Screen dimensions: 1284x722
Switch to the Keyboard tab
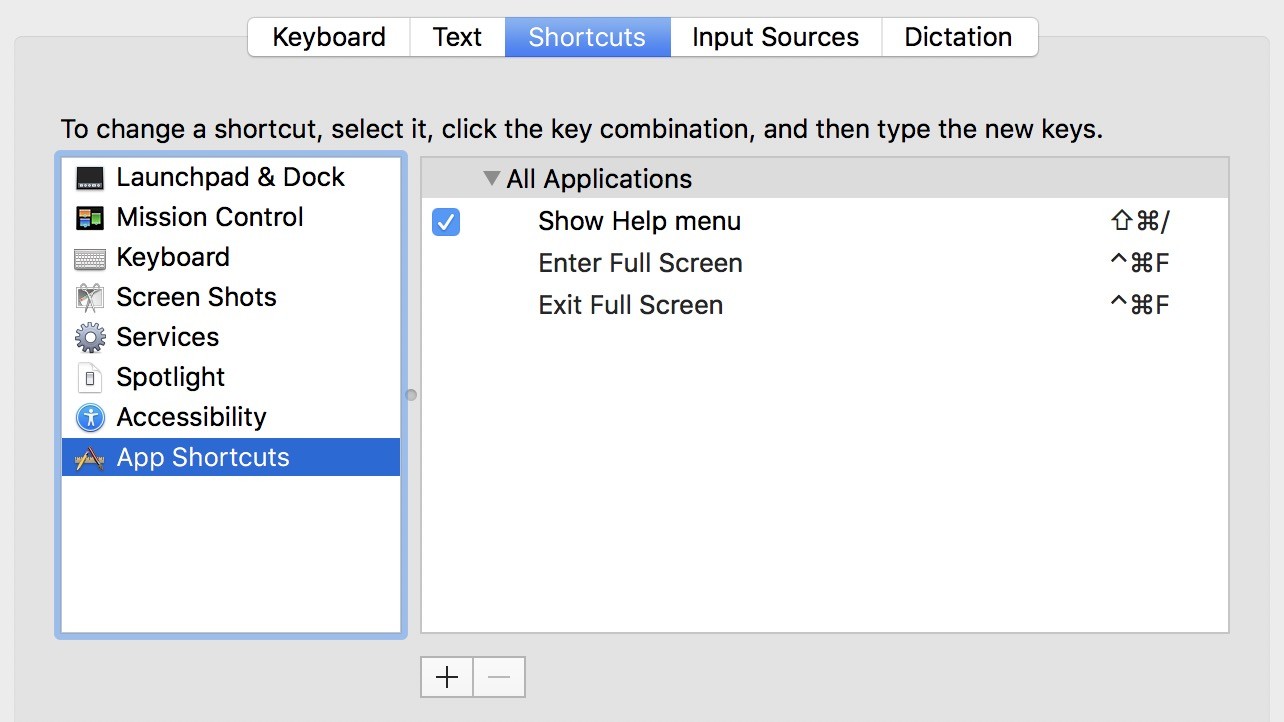tap(329, 37)
